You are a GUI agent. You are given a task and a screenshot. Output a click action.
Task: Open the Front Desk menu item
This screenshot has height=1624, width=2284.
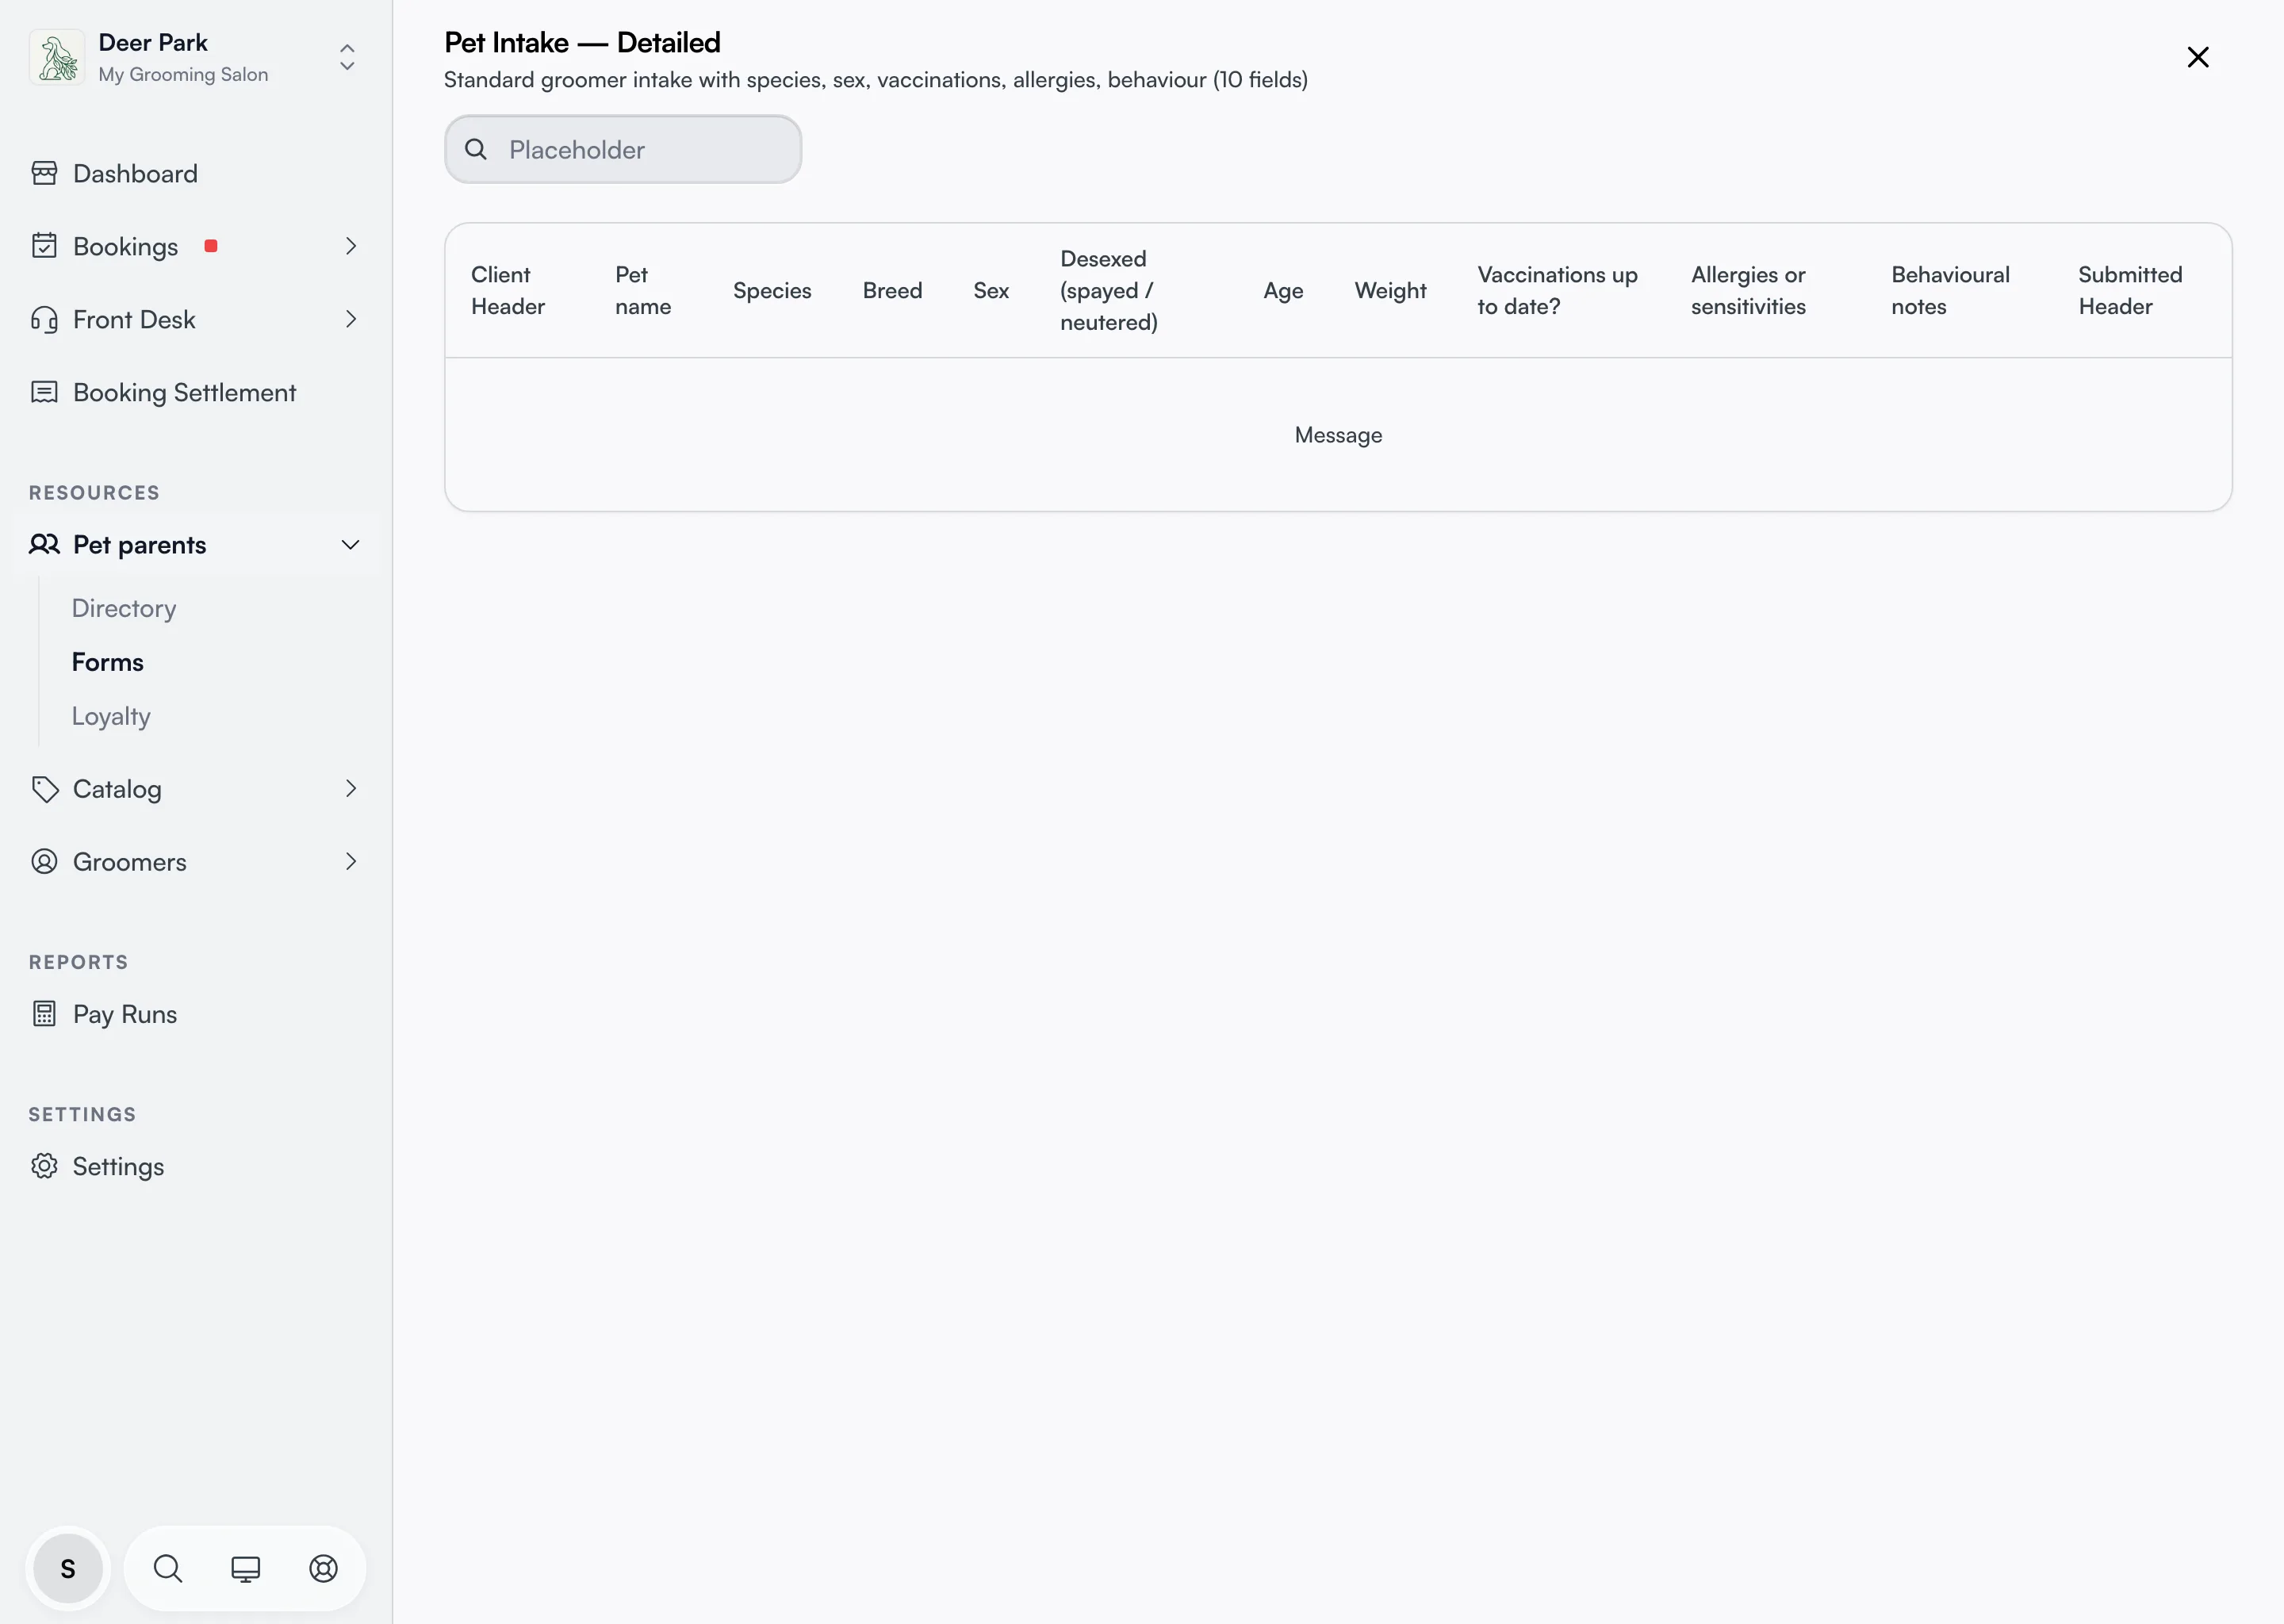[134, 319]
